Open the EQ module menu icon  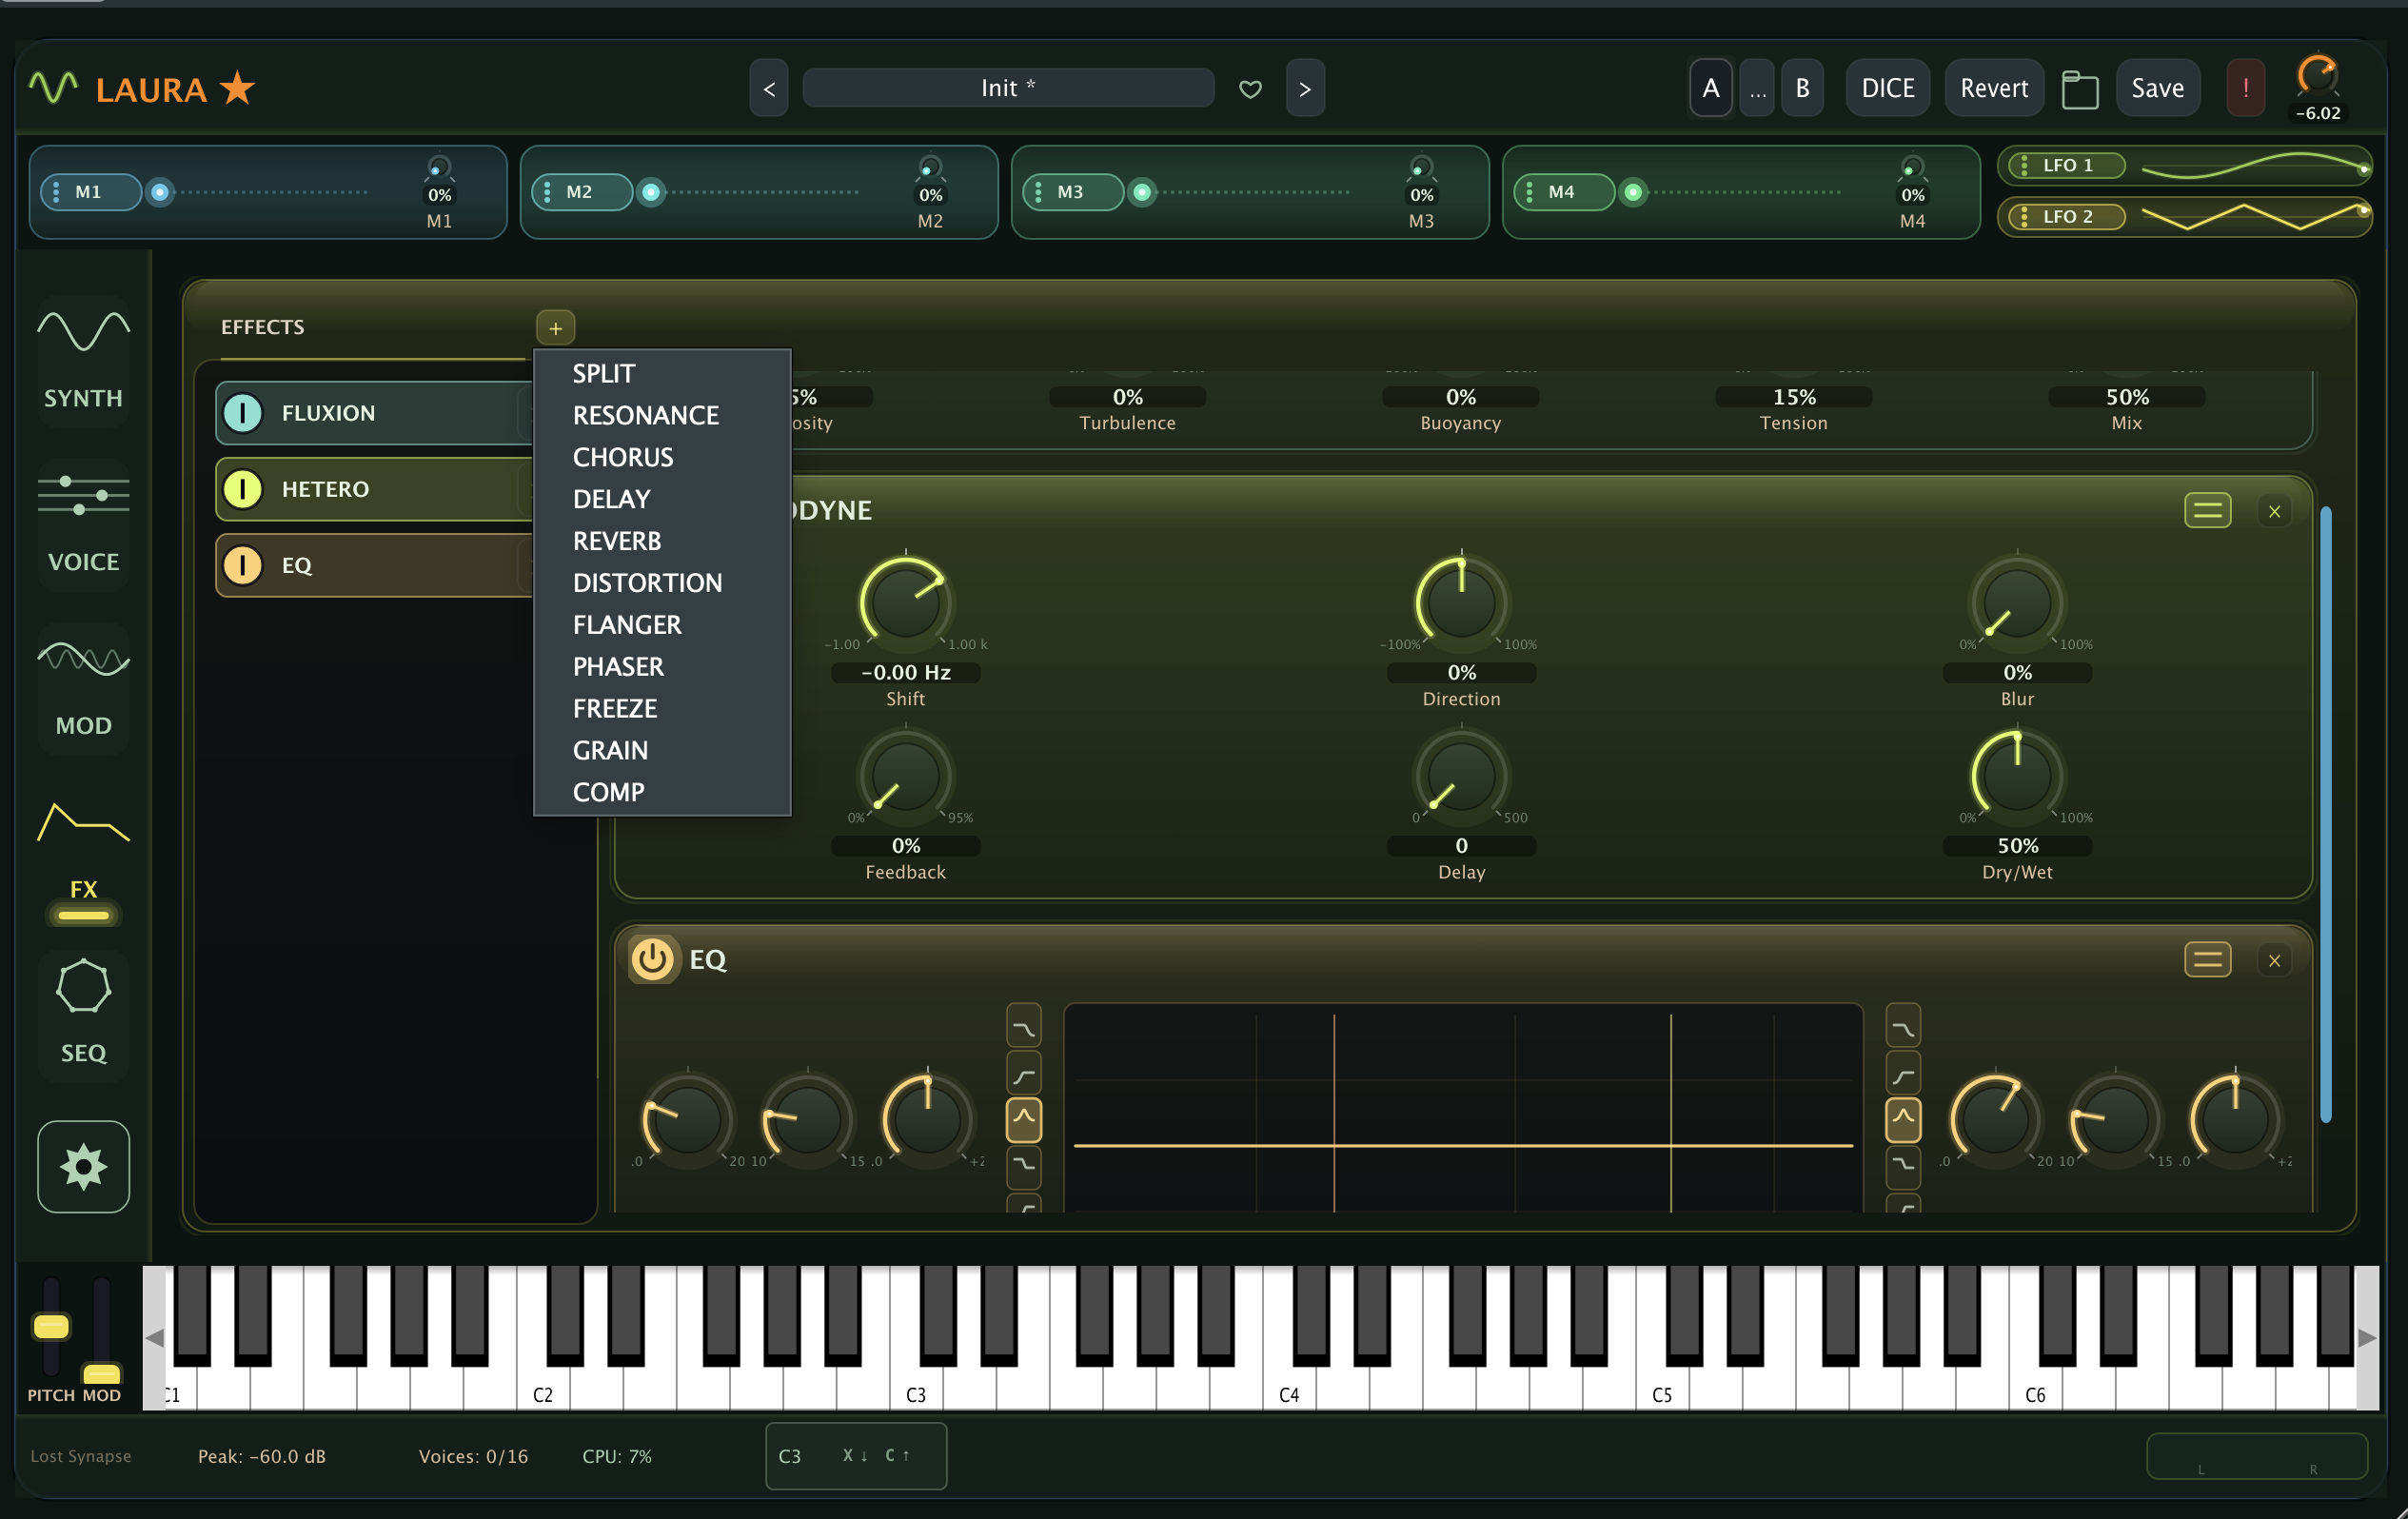coord(2207,959)
